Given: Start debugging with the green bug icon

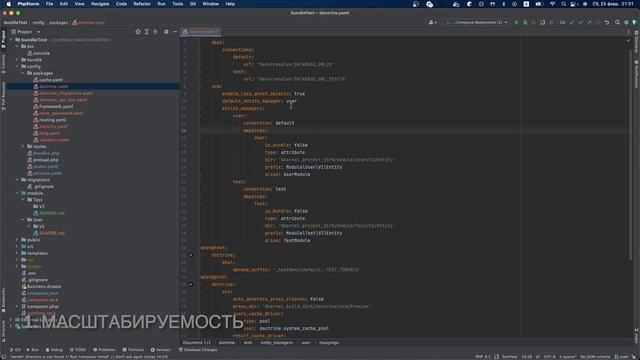Looking at the screenshot, I should (525, 22).
